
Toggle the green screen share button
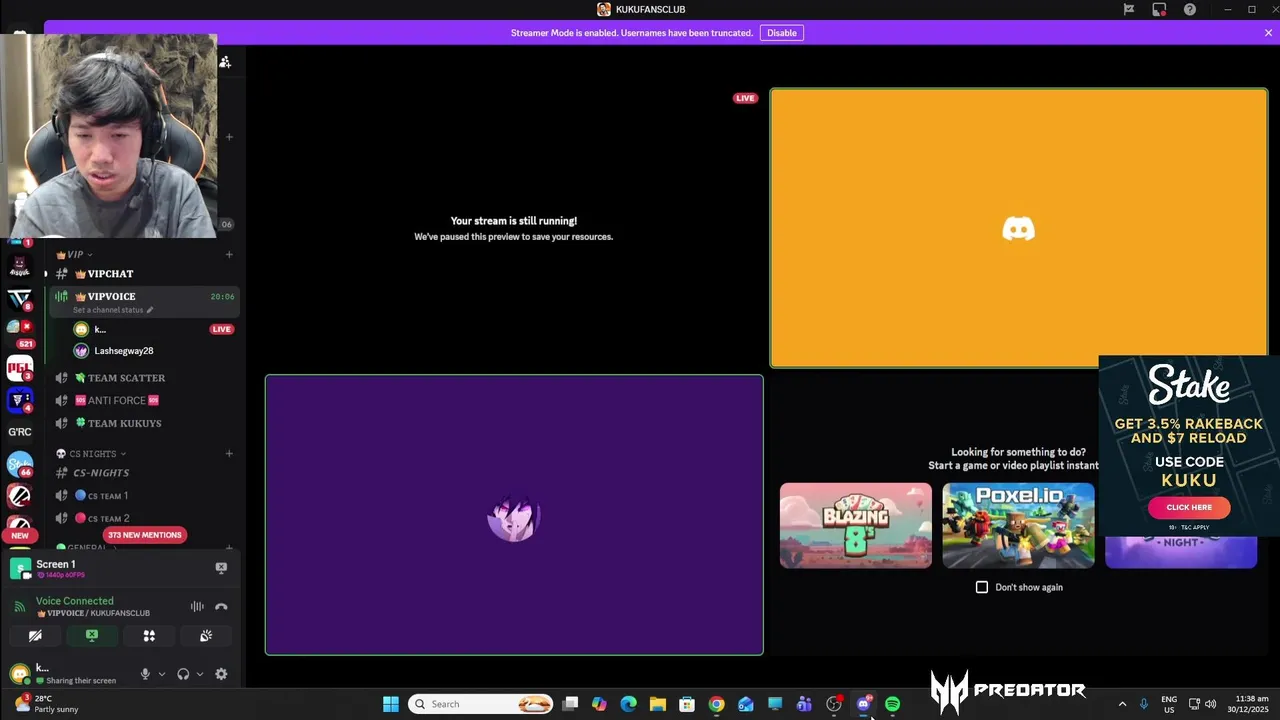tap(92, 636)
